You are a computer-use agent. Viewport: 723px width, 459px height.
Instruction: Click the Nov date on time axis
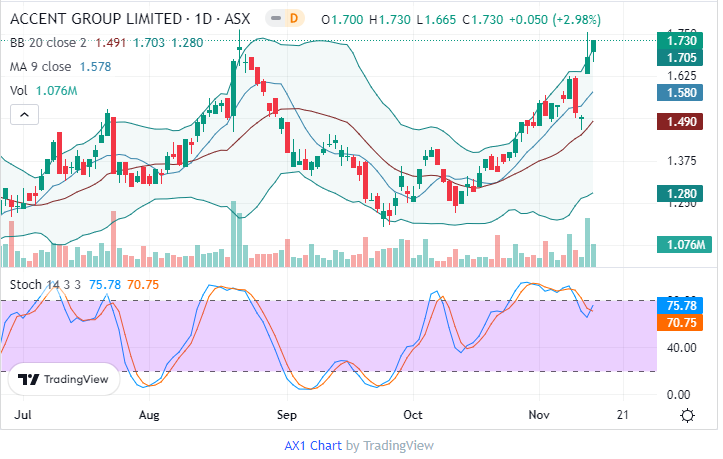click(539, 414)
